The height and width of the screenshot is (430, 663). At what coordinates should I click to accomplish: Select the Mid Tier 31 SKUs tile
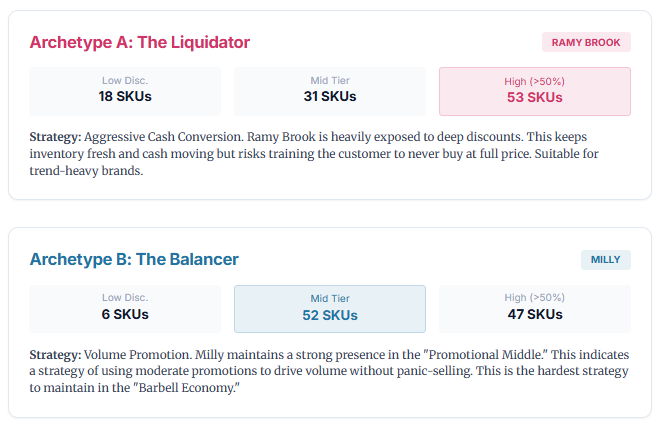tap(330, 91)
